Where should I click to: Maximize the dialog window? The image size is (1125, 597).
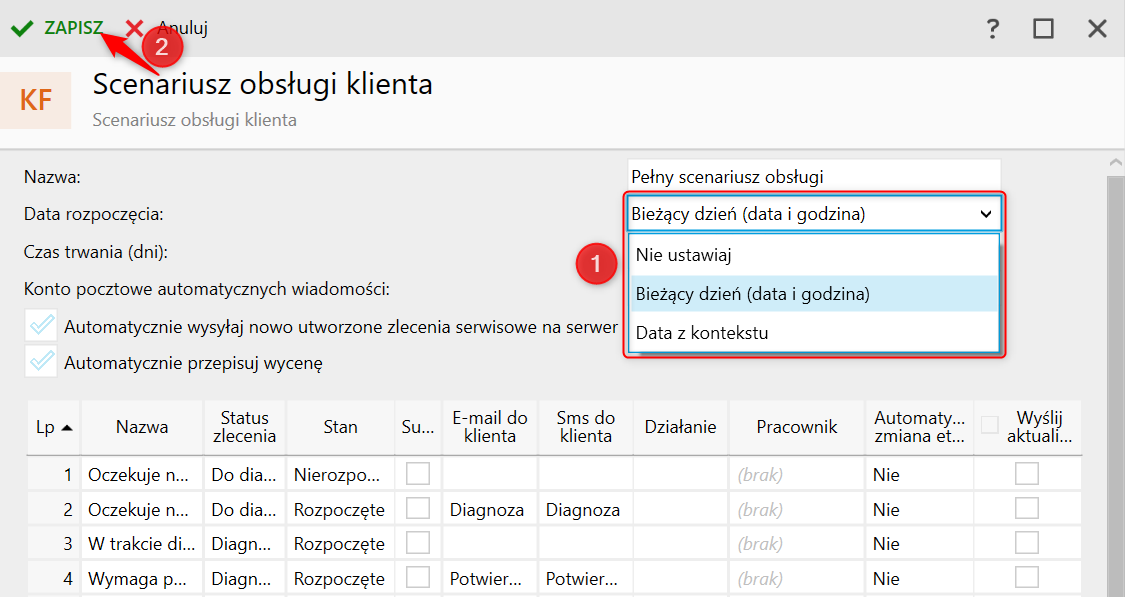coord(1044,28)
